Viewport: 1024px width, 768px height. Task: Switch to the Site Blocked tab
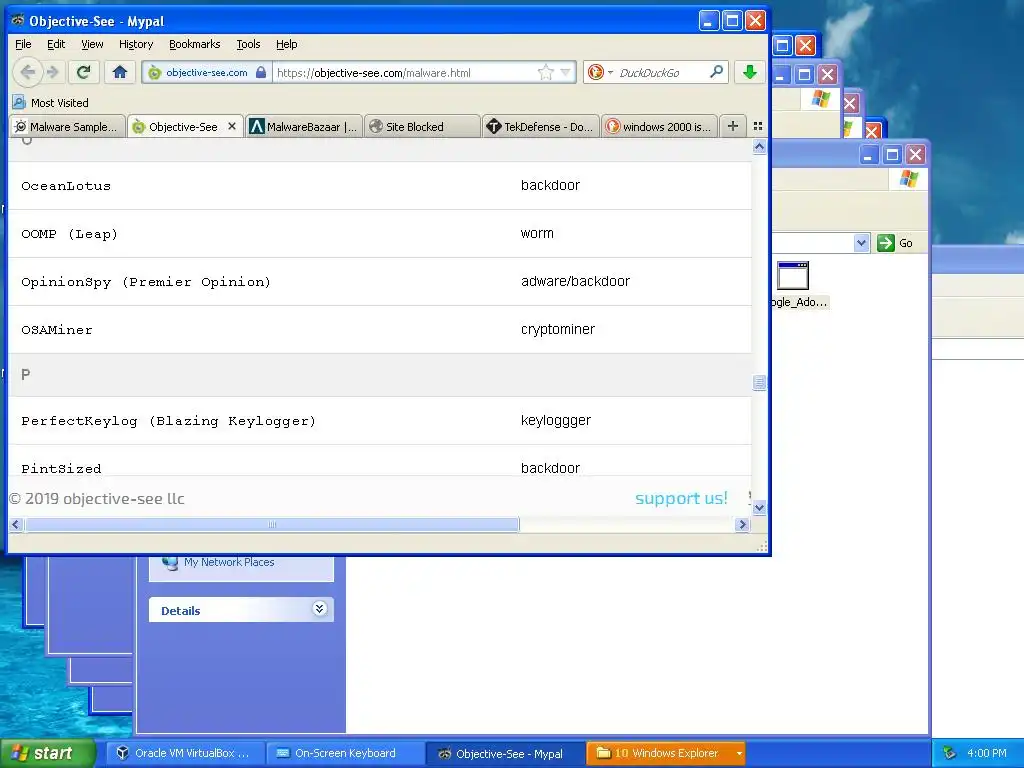click(x=421, y=127)
